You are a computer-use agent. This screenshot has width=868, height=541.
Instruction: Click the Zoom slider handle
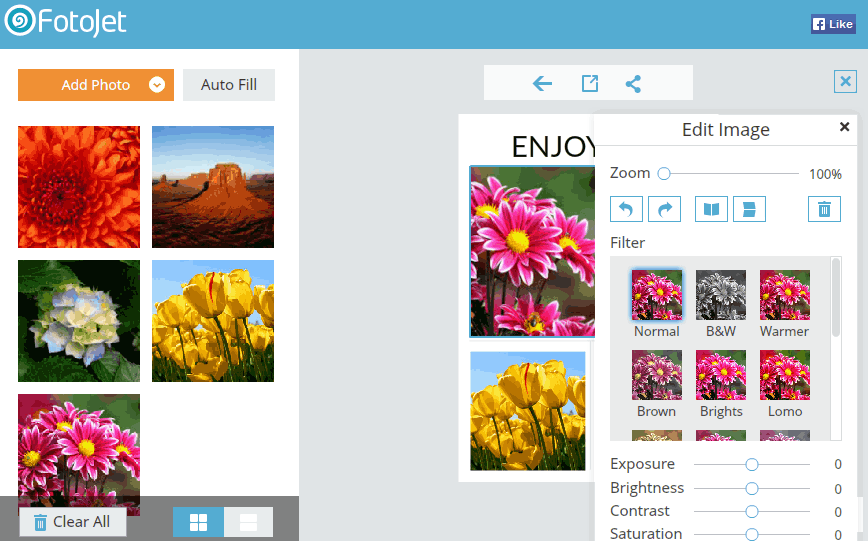click(x=664, y=174)
